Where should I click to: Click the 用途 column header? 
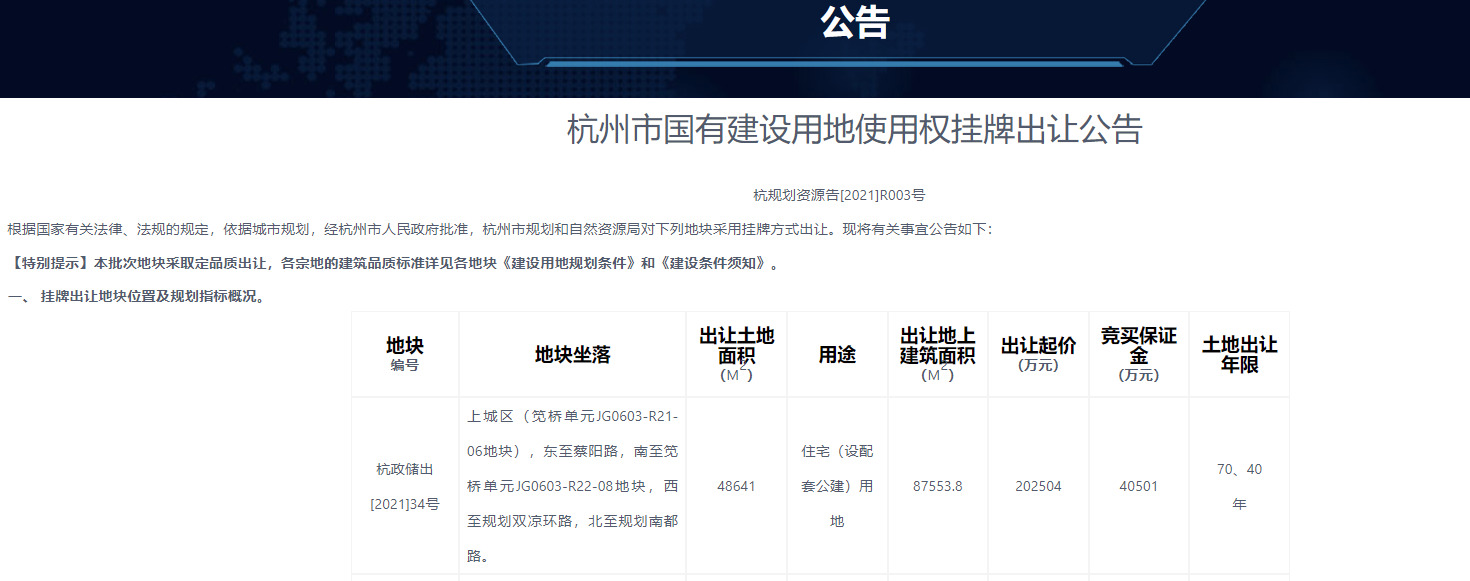point(838,354)
